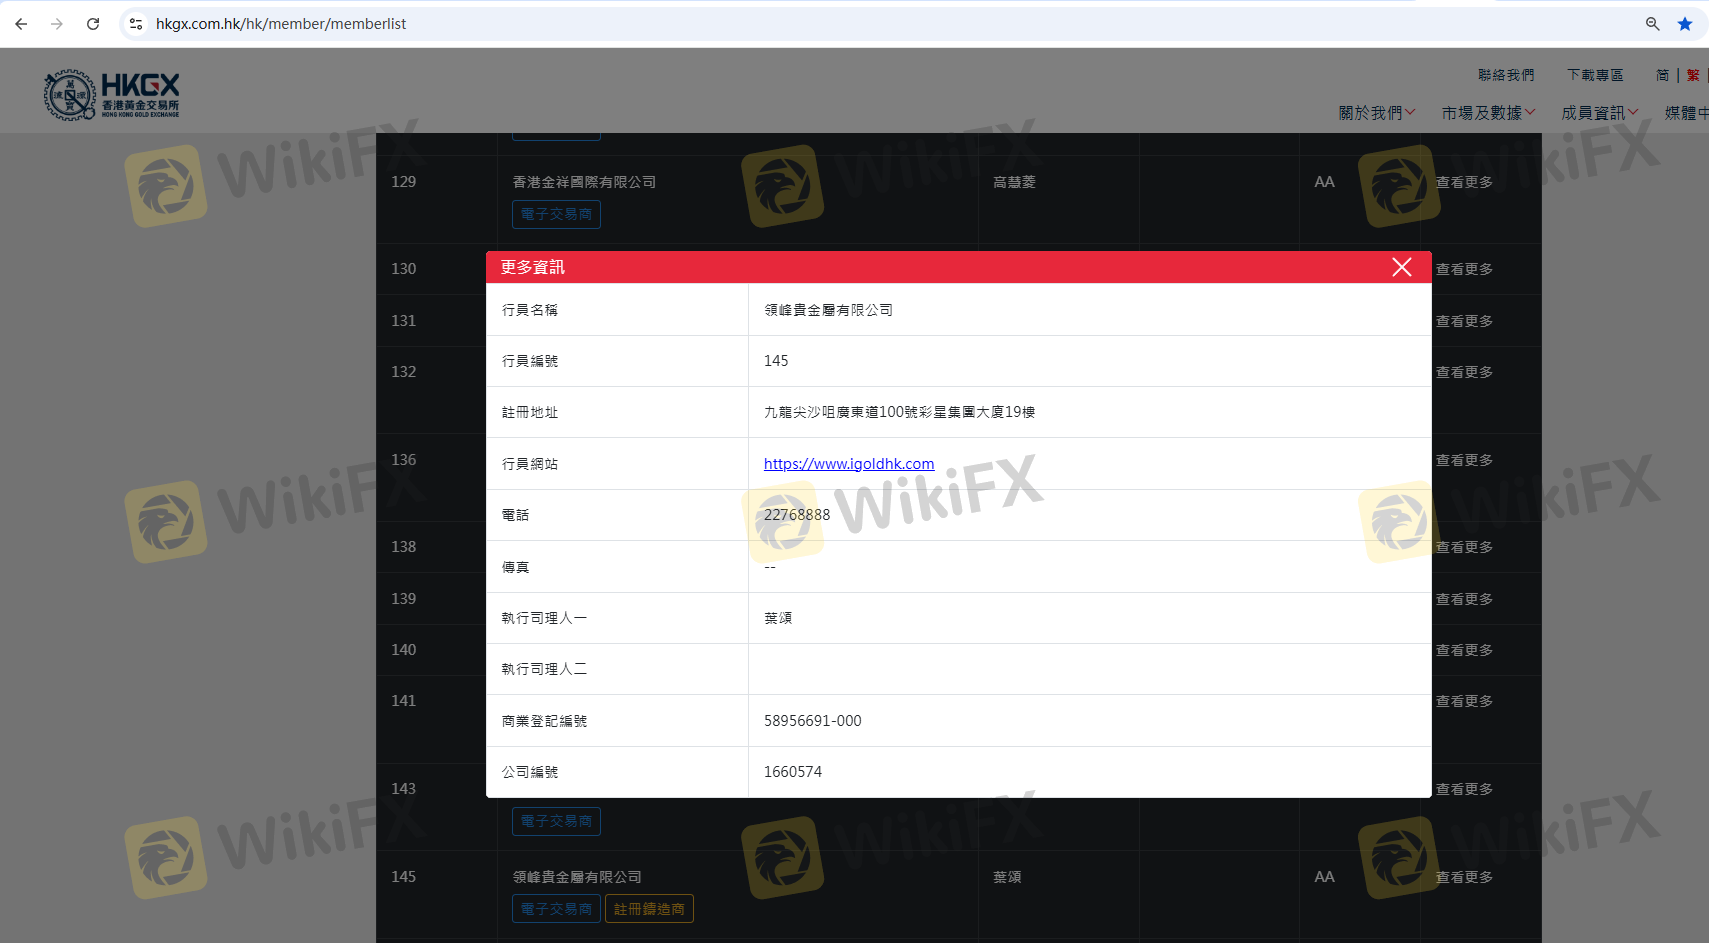Click the zoom magnifier icon in address bar
Image resolution: width=1709 pixels, height=943 pixels.
[1652, 24]
